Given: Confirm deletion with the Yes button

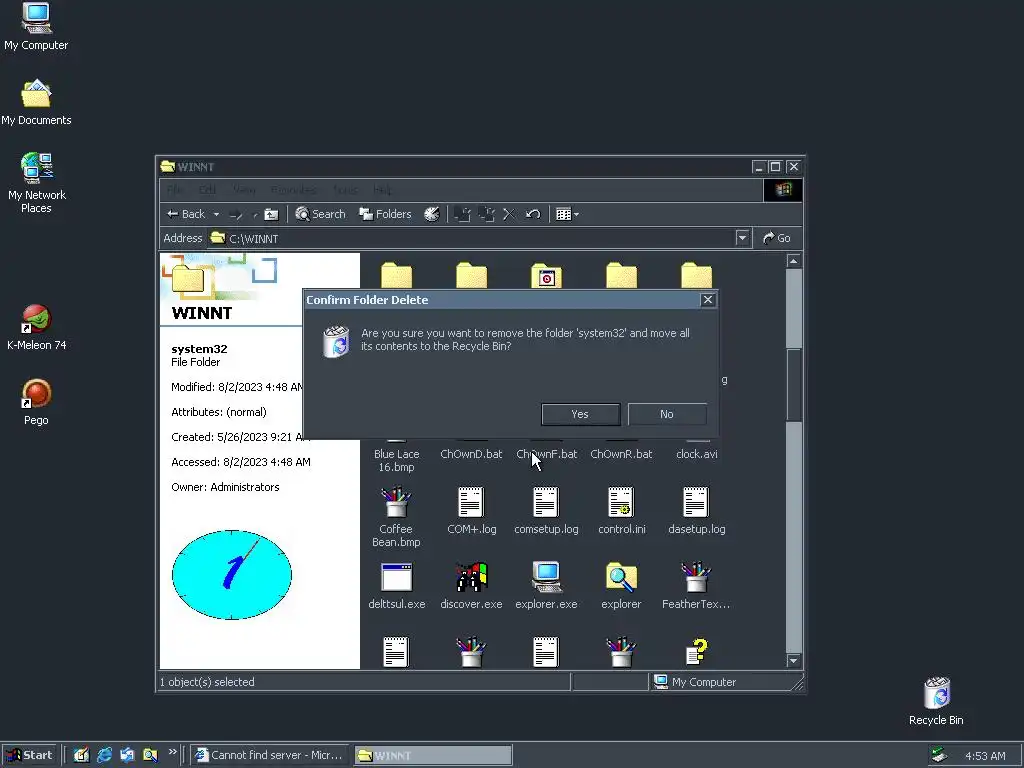Looking at the screenshot, I should [581, 414].
